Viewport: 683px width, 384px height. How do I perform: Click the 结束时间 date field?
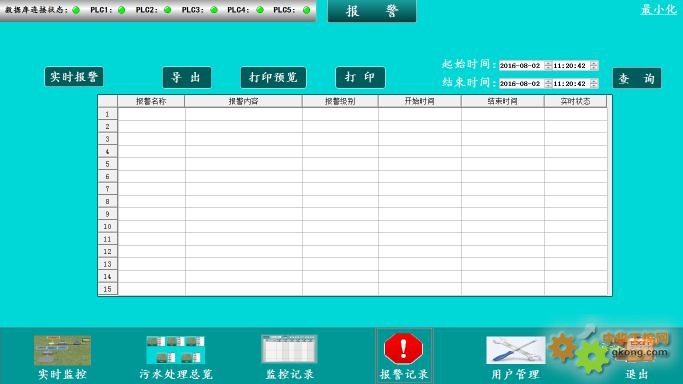point(521,83)
